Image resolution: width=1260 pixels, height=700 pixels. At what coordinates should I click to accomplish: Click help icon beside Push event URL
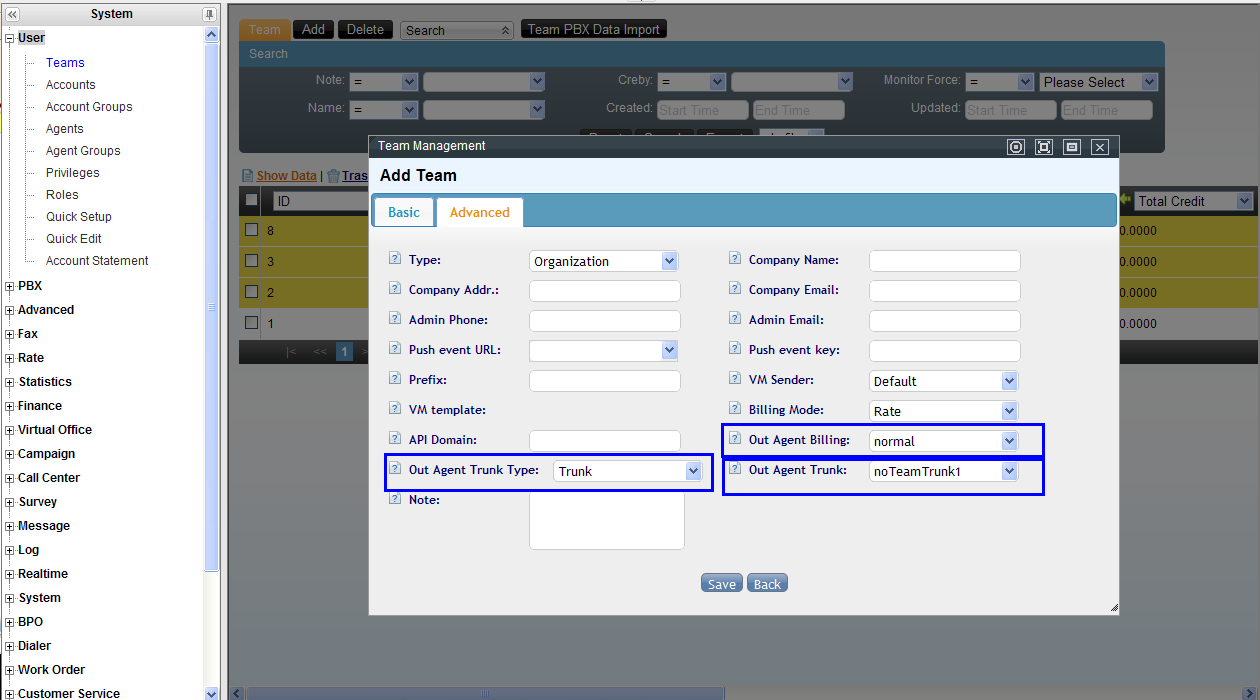point(394,349)
